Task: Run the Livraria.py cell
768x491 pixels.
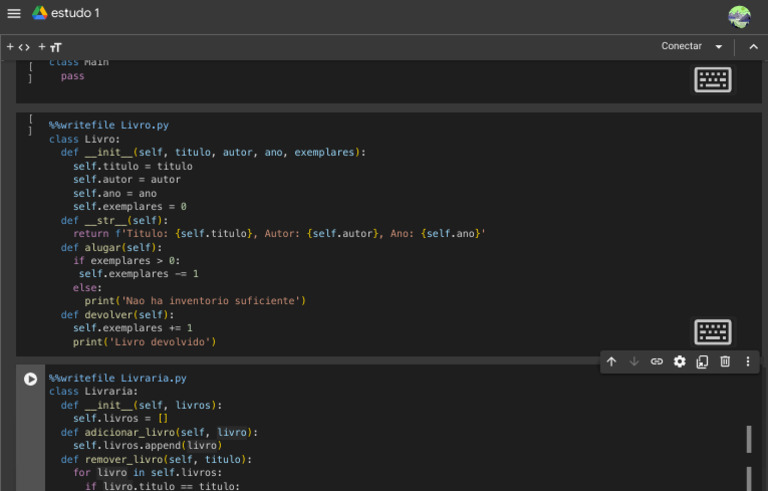Action: [x=30, y=379]
